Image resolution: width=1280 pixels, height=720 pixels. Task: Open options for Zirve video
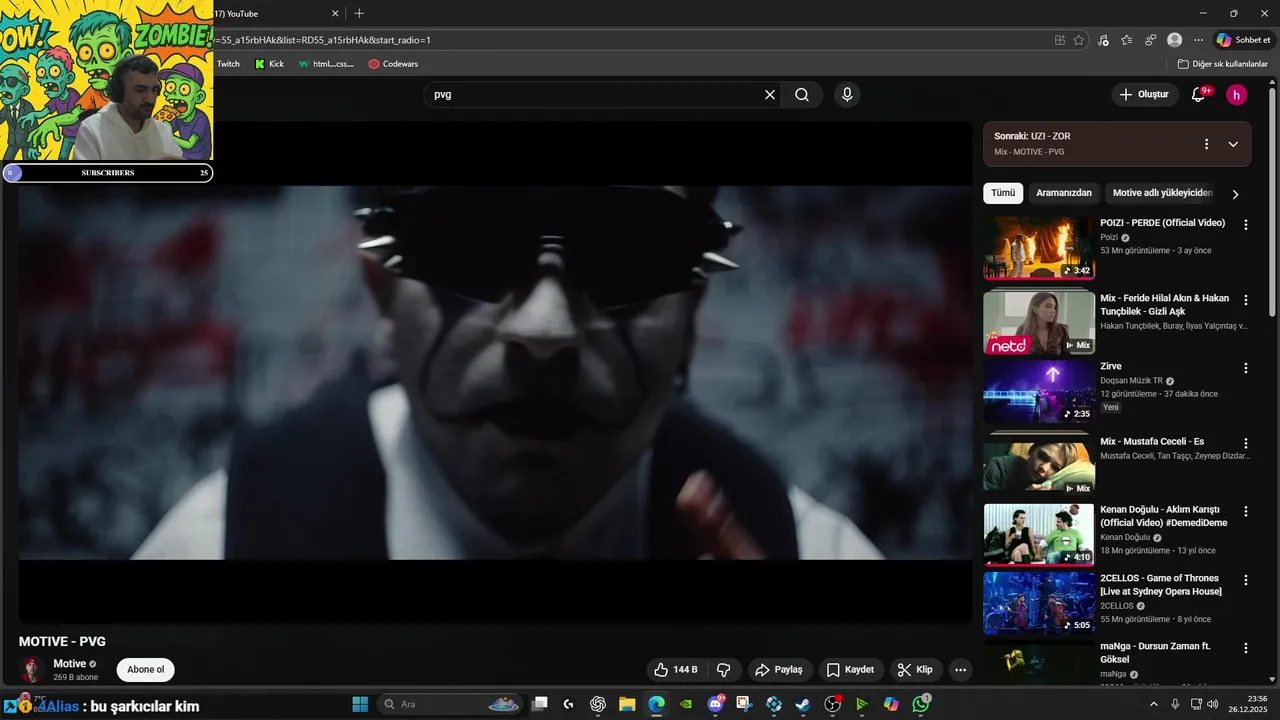click(x=1246, y=368)
